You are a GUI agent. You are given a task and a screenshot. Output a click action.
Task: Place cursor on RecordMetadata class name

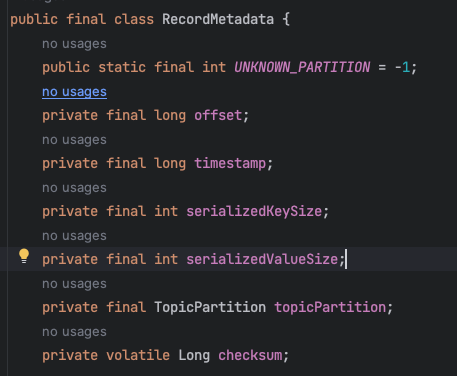(x=218, y=19)
